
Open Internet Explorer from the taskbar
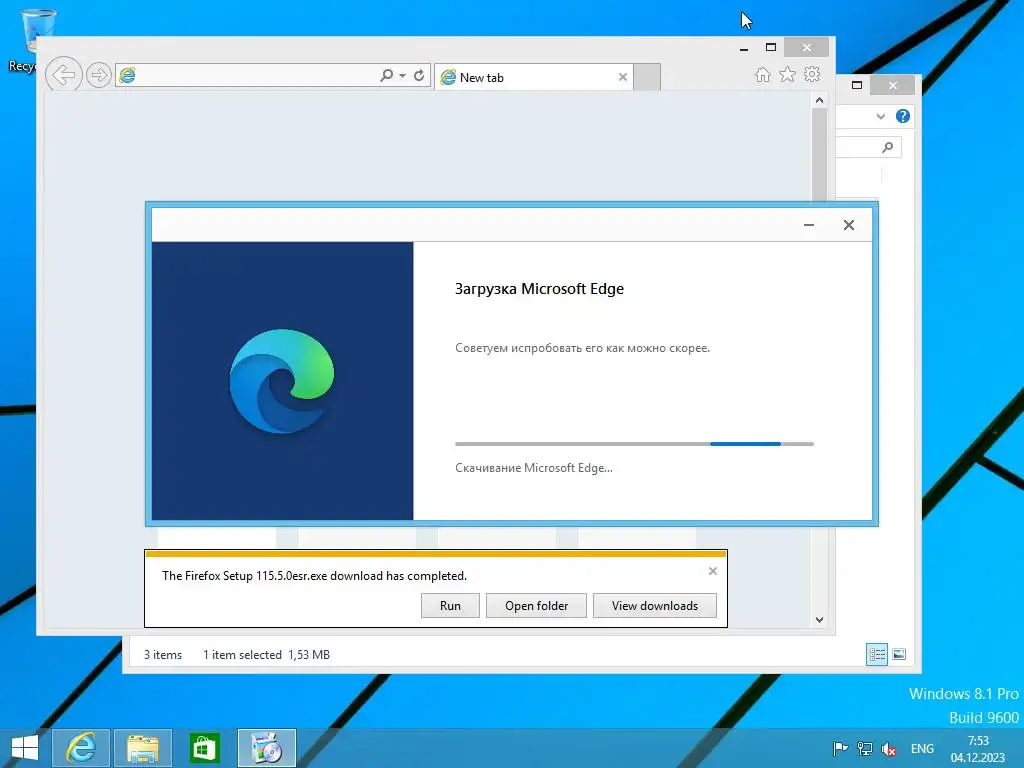(80, 748)
